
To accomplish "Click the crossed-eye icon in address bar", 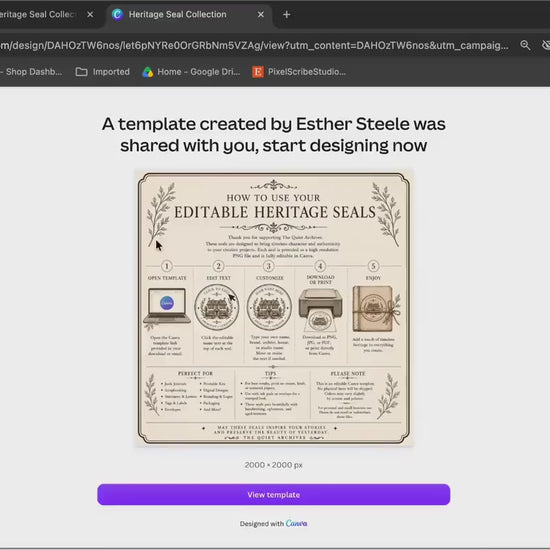I will click(546, 45).
